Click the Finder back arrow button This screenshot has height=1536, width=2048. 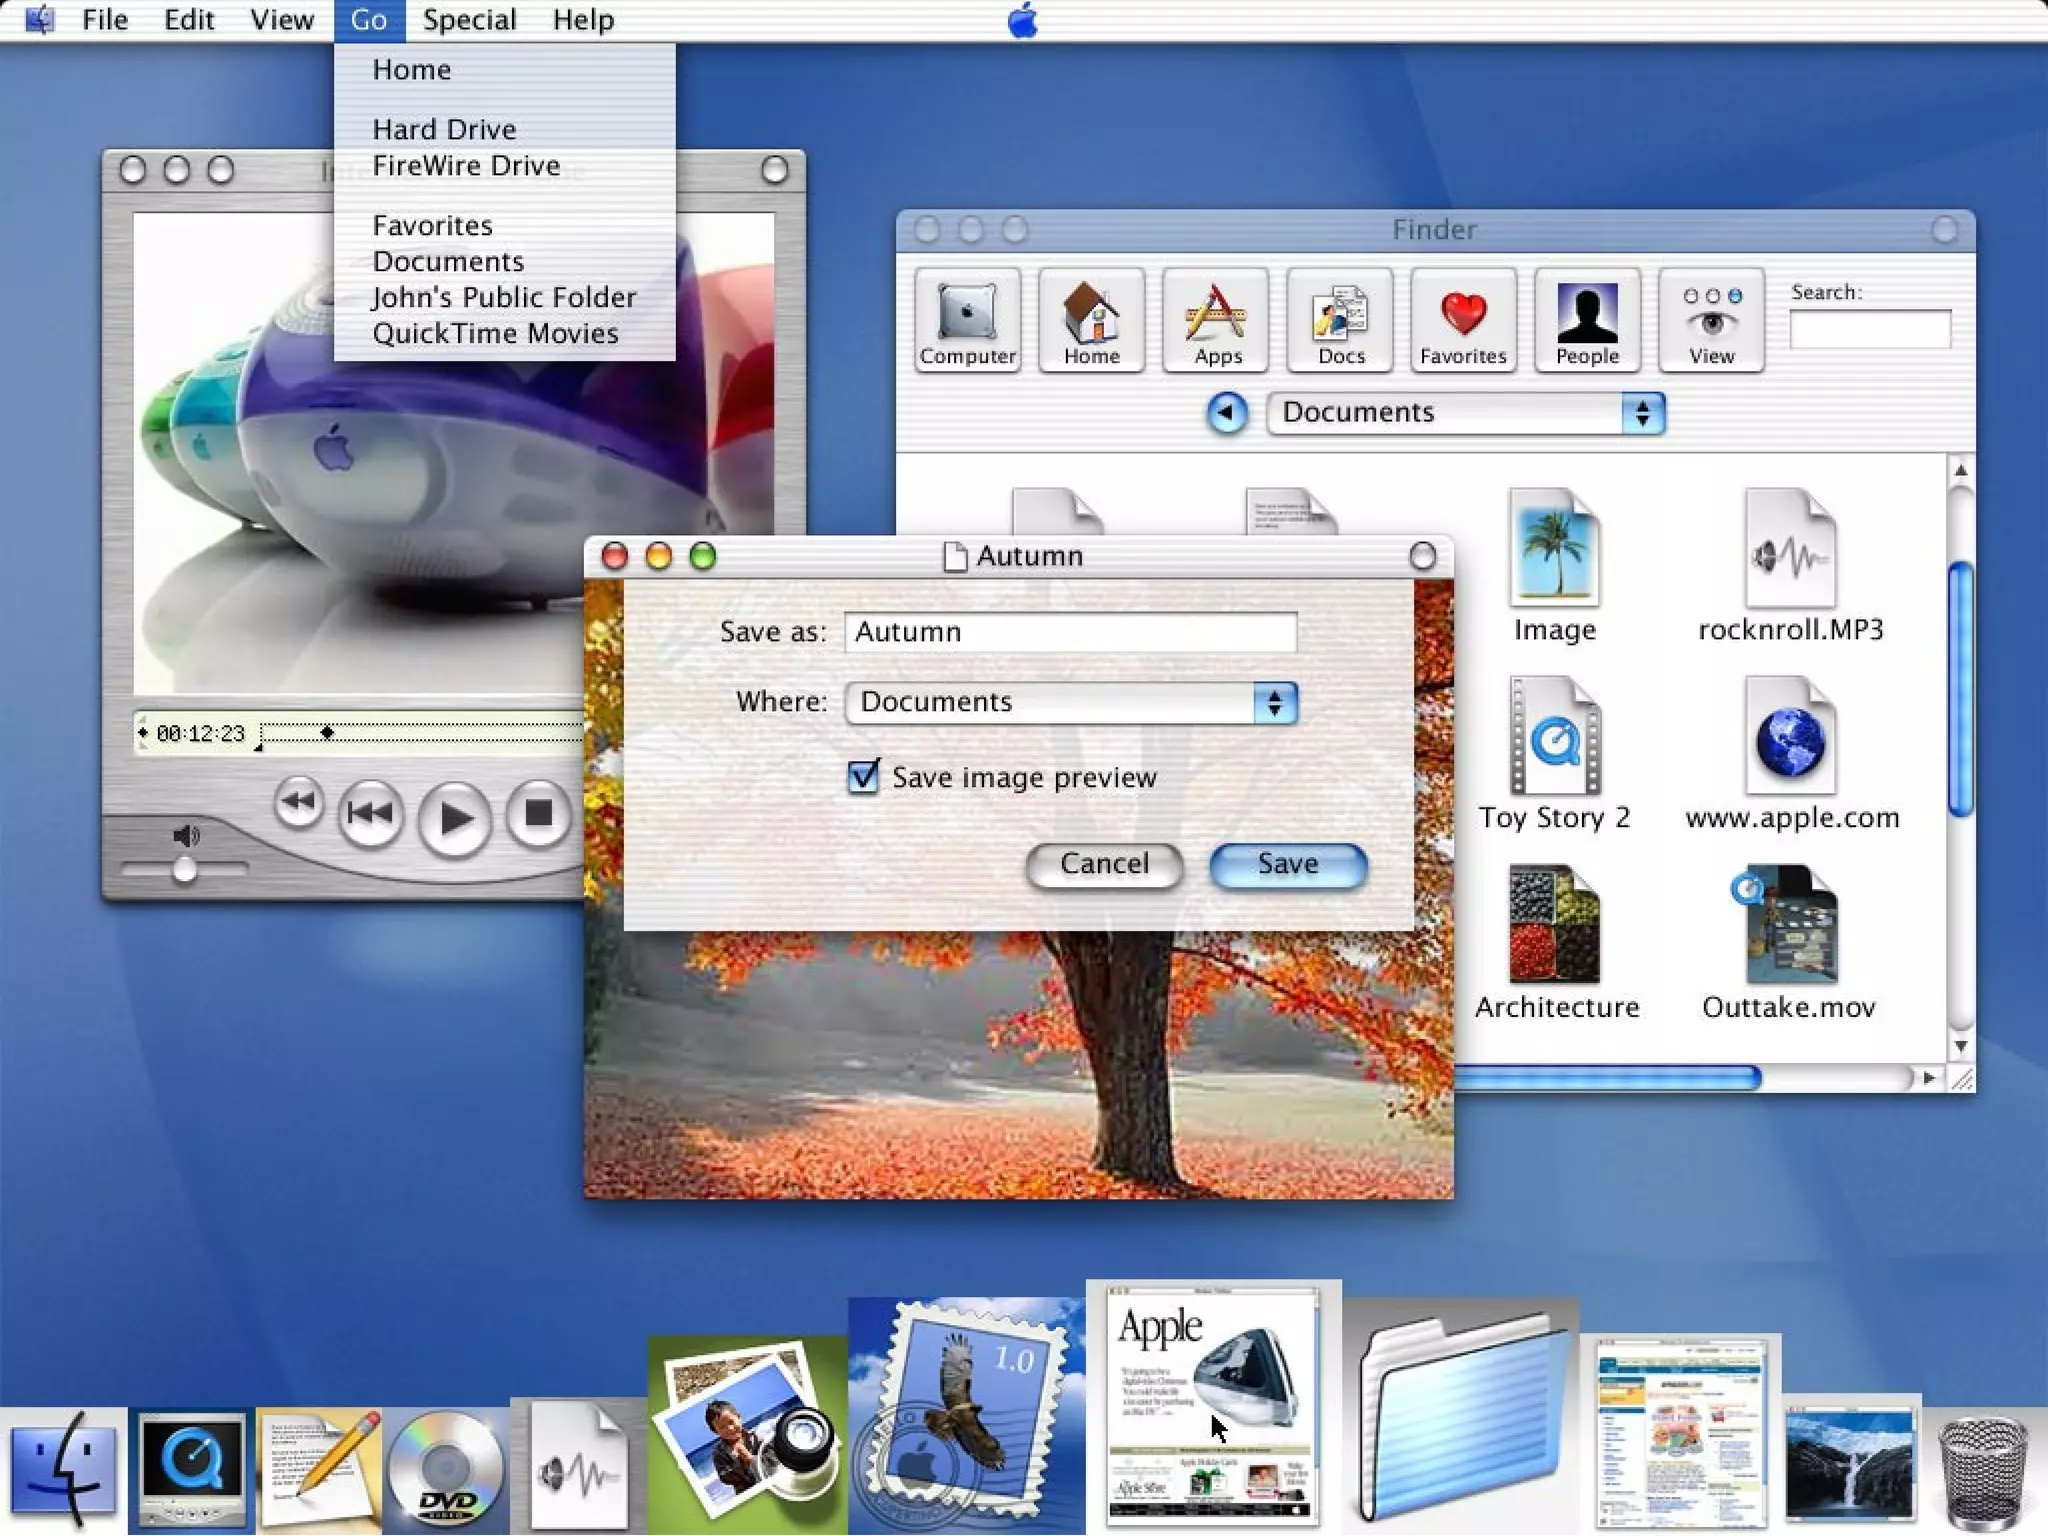coord(1227,413)
